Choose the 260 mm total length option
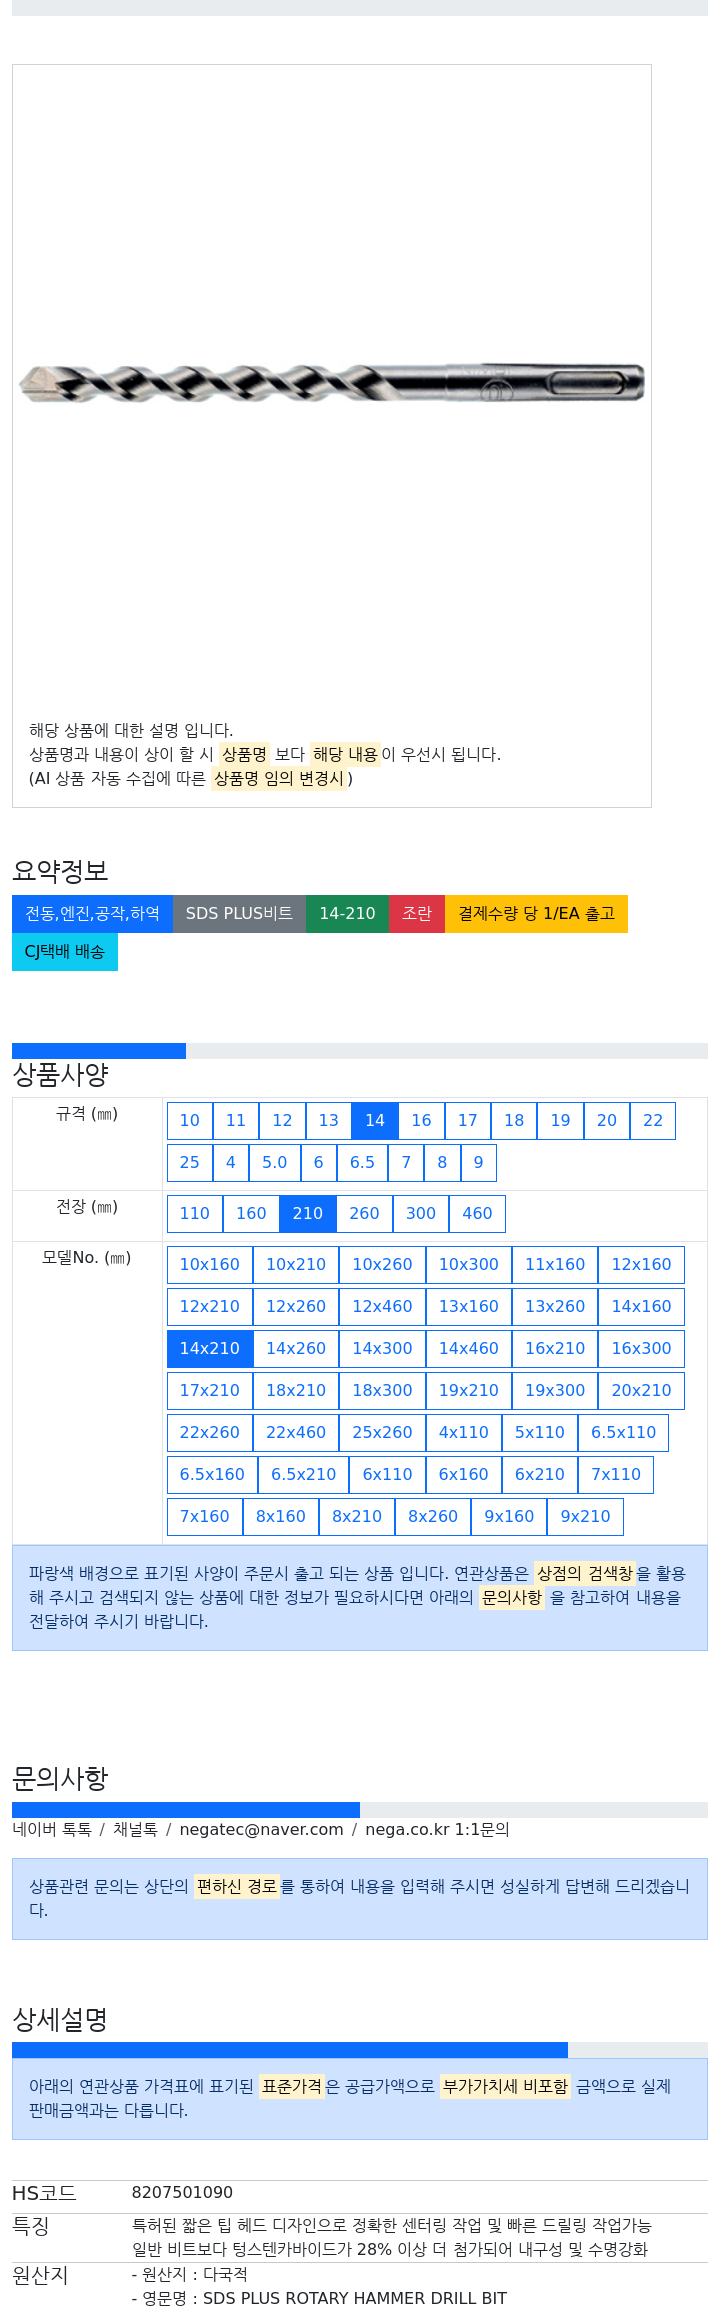The width and height of the screenshot is (720, 2311). [x=364, y=1214]
